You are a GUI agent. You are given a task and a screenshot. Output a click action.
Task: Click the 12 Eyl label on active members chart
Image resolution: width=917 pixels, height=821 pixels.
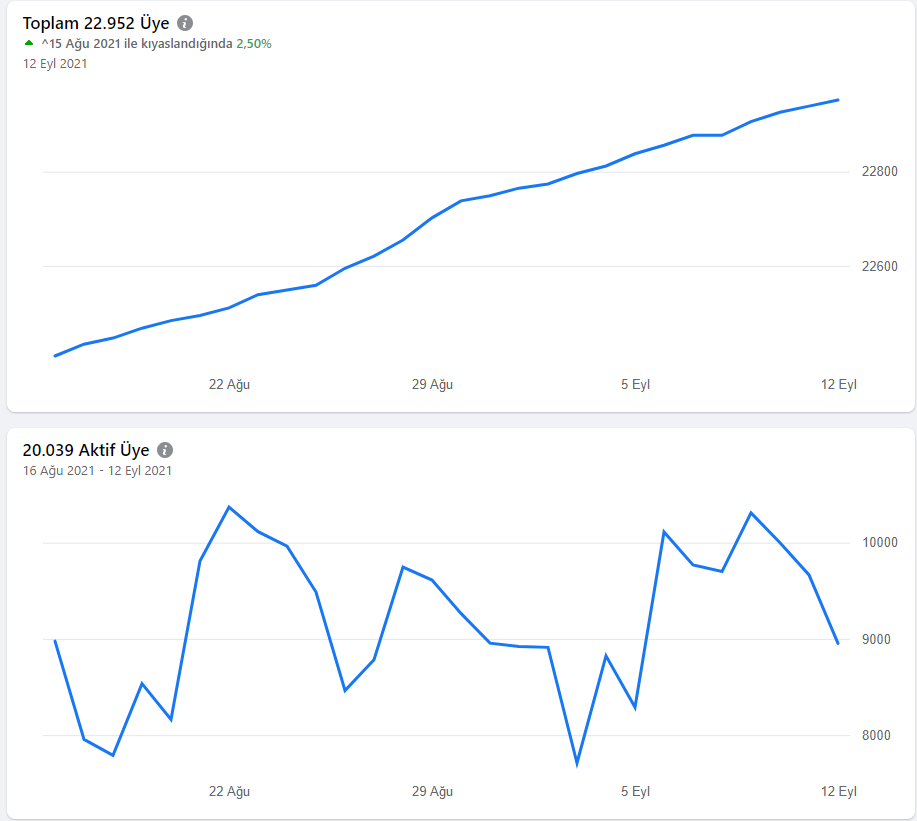point(839,792)
